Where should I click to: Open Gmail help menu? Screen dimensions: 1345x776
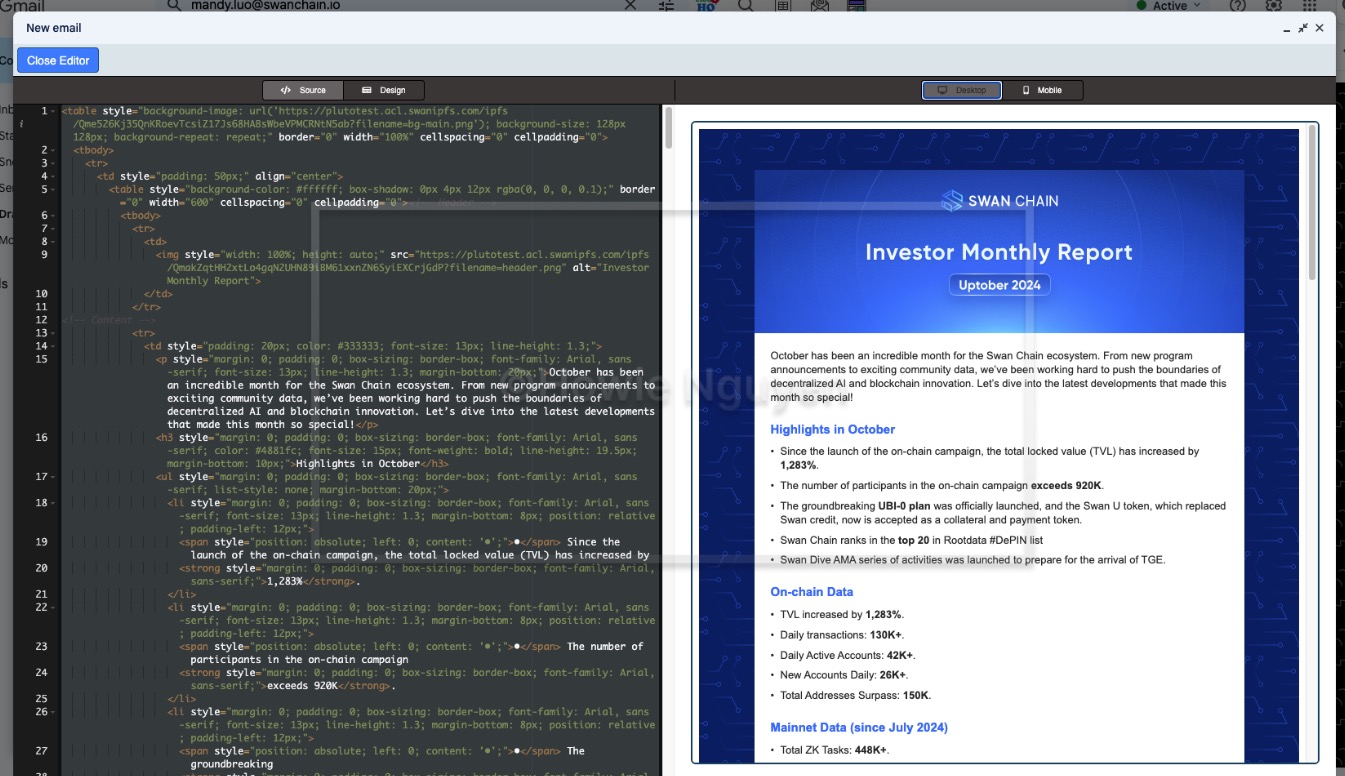1238,5
